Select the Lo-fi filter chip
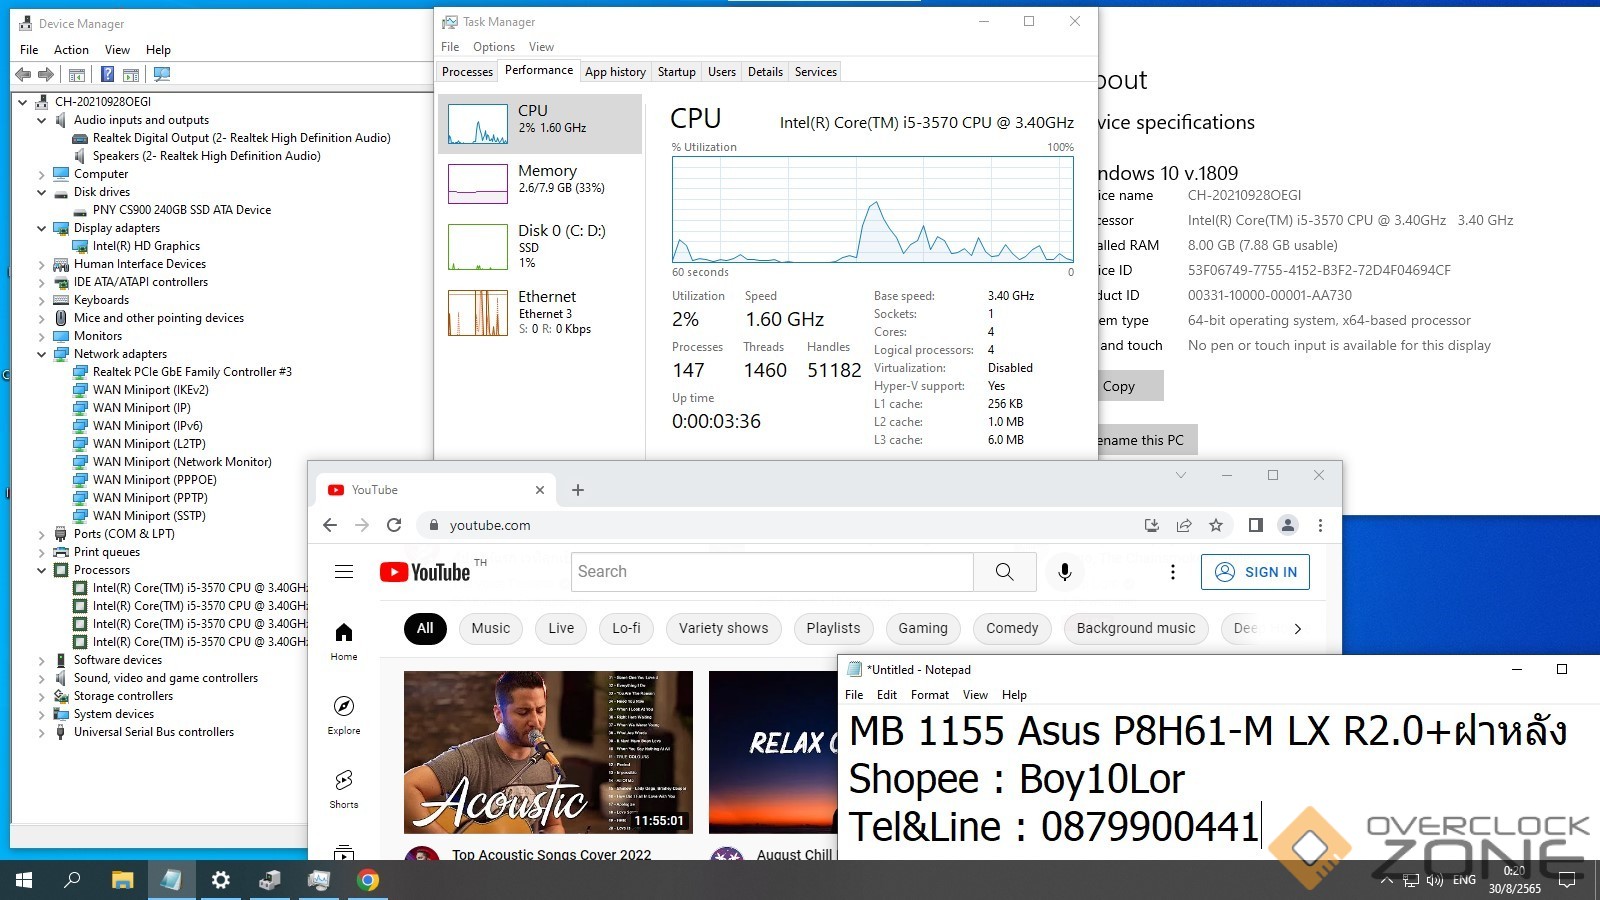This screenshot has width=1600, height=900. click(x=626, y=628)
